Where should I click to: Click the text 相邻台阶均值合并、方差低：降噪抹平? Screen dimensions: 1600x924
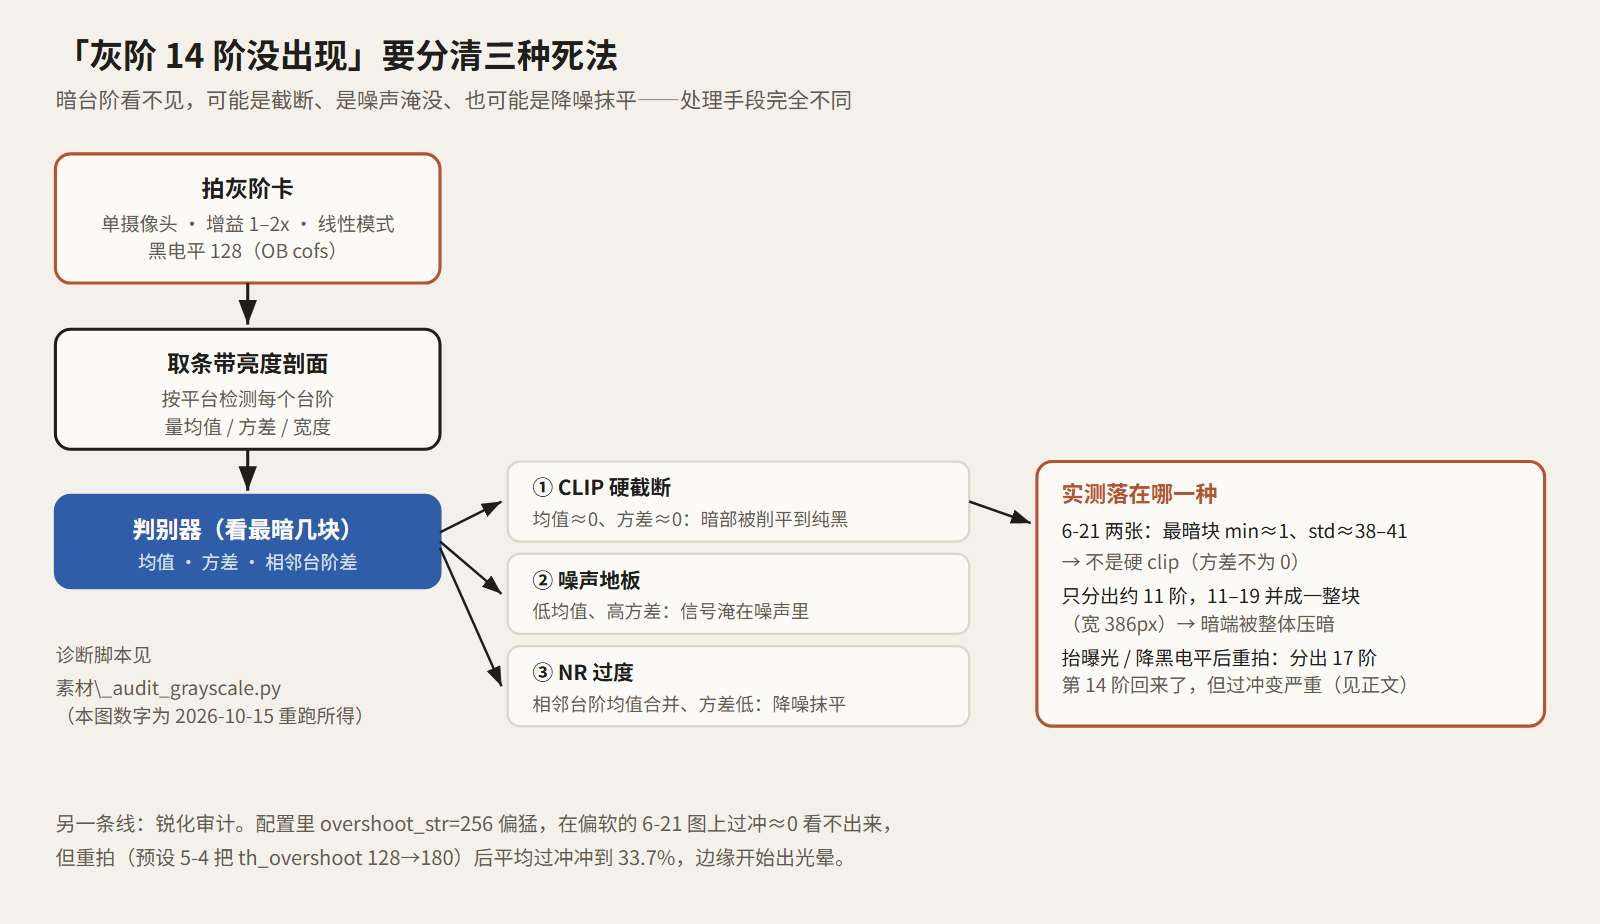[x=689, y=704]
